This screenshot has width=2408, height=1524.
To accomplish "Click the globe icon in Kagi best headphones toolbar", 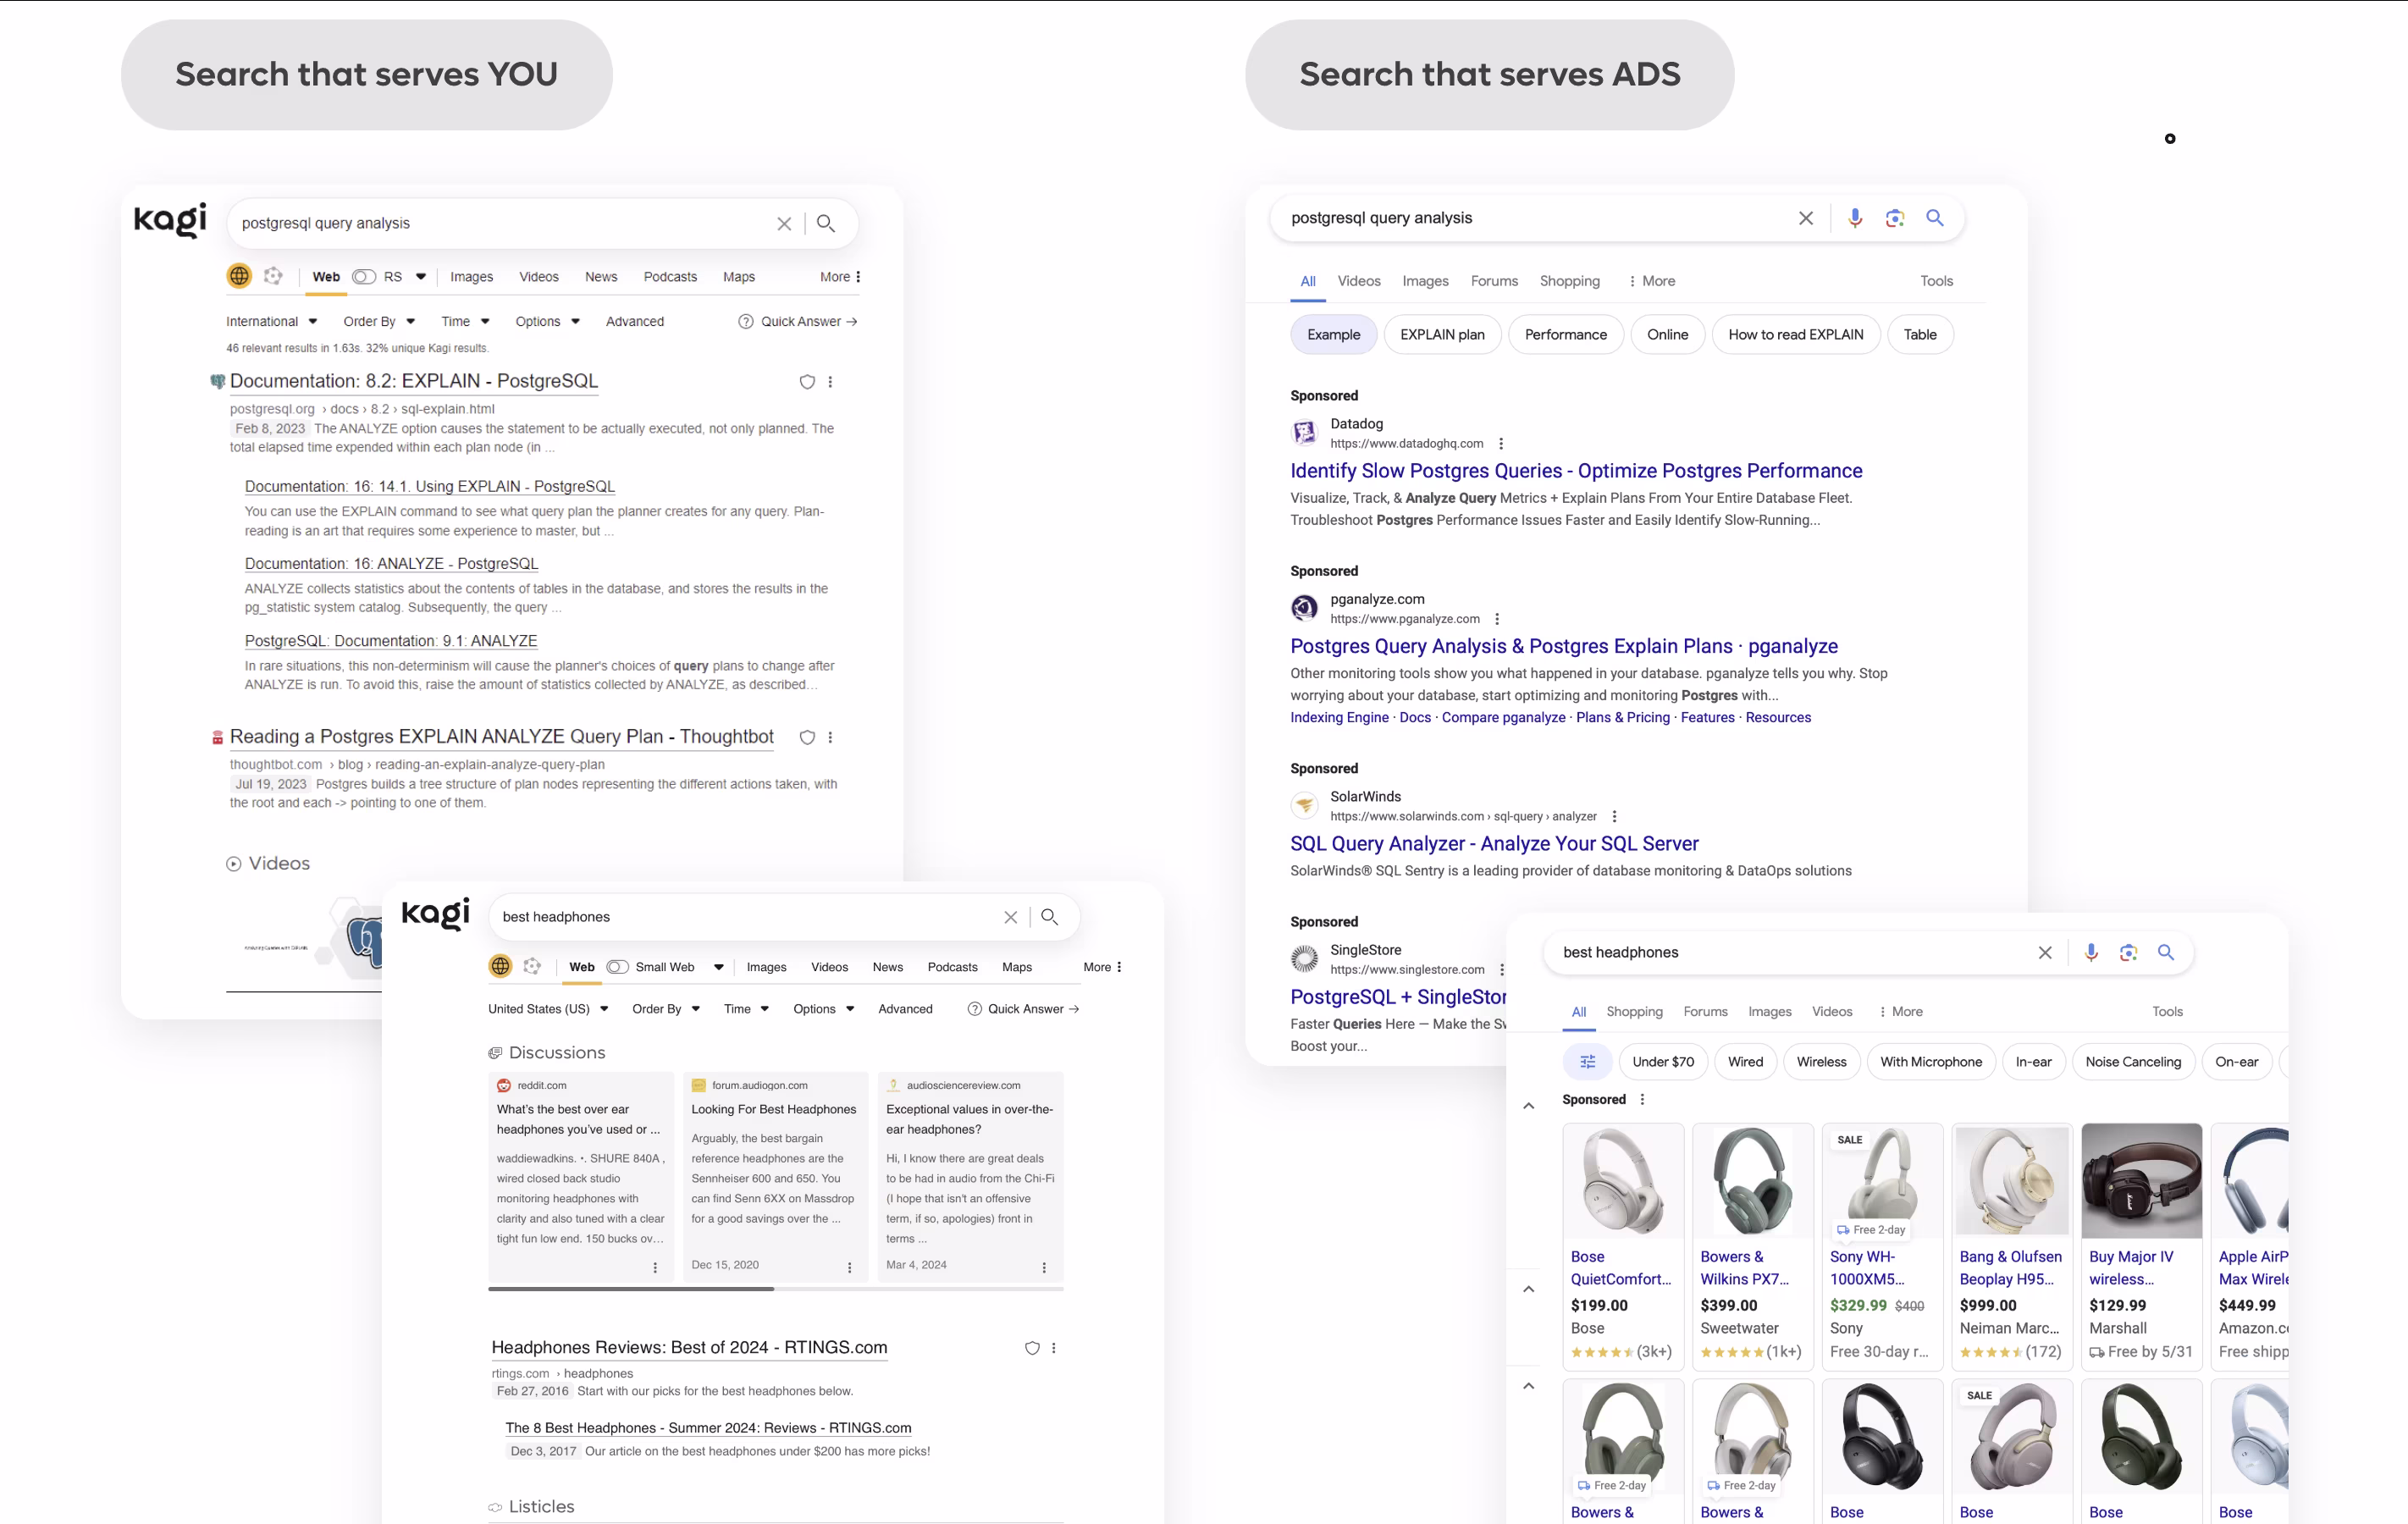I will 500,966.
